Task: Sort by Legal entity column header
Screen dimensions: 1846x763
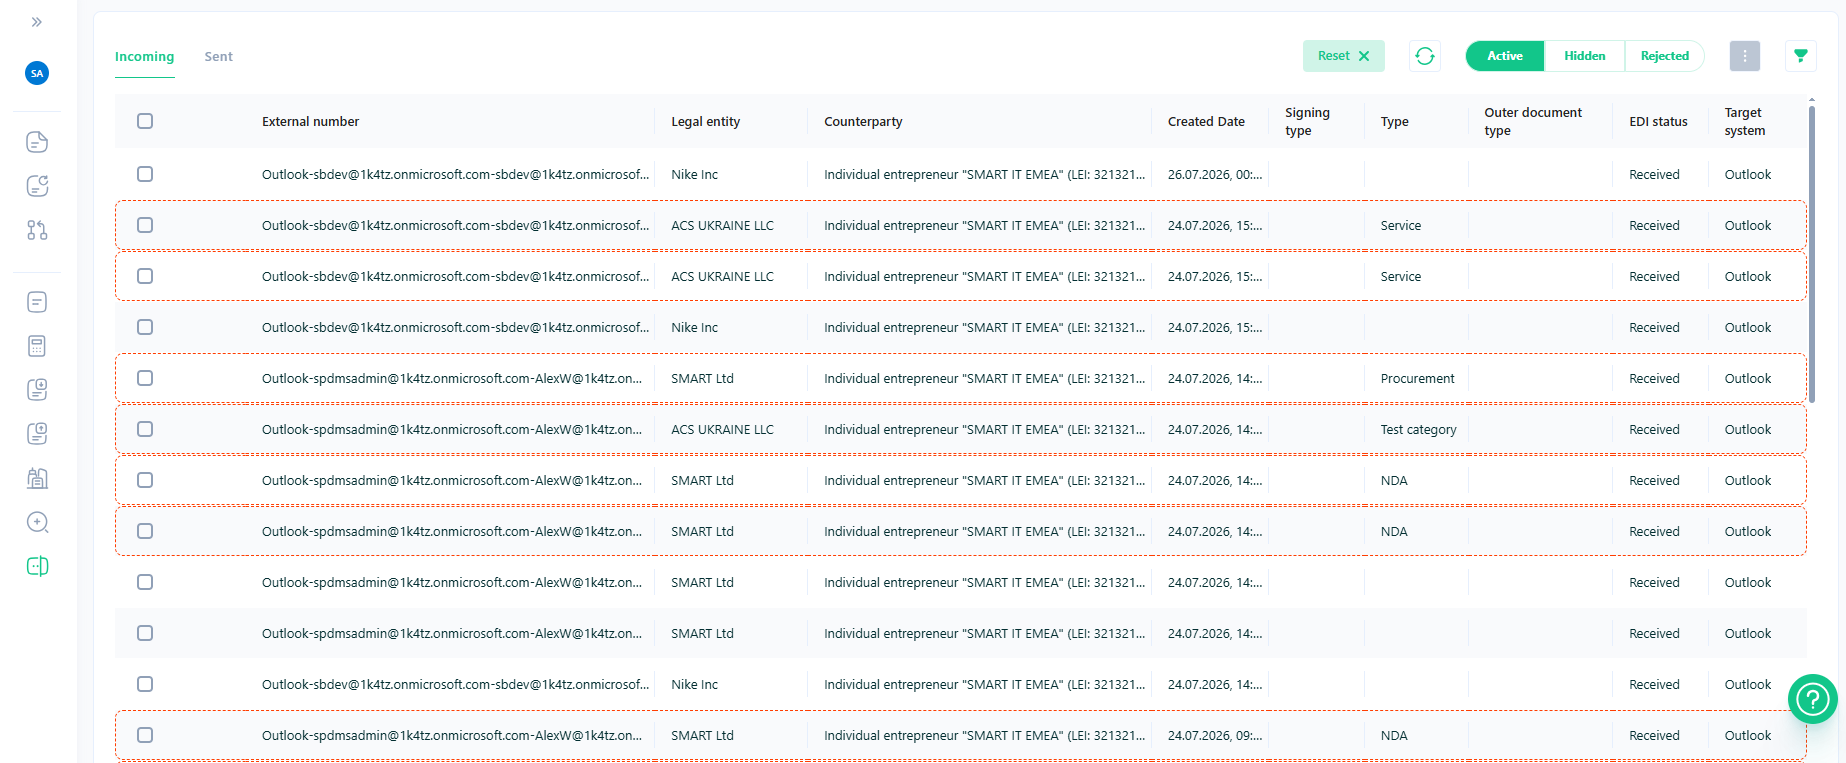Action: click(x=705, y=121)
